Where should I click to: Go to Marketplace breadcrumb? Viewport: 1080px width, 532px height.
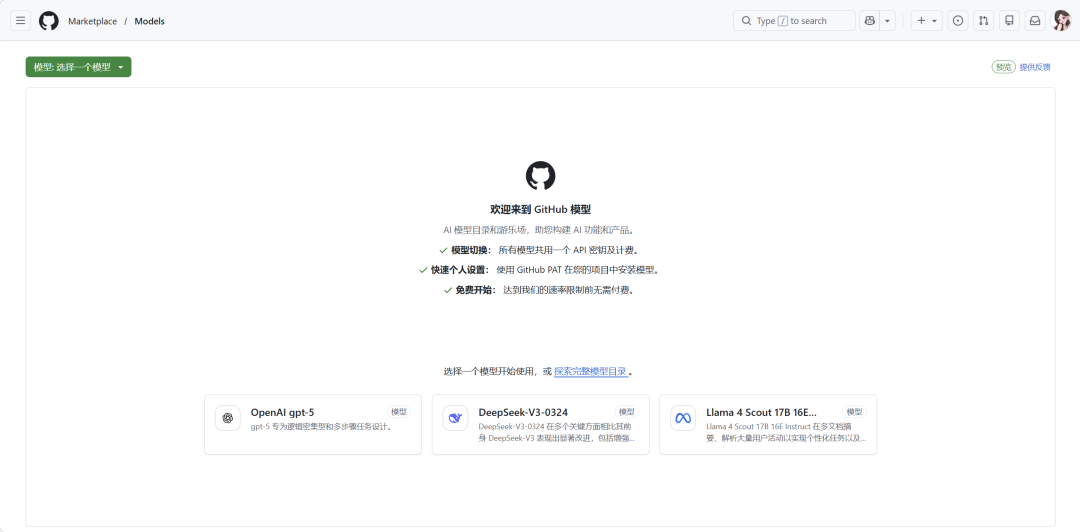pos(92,21)
